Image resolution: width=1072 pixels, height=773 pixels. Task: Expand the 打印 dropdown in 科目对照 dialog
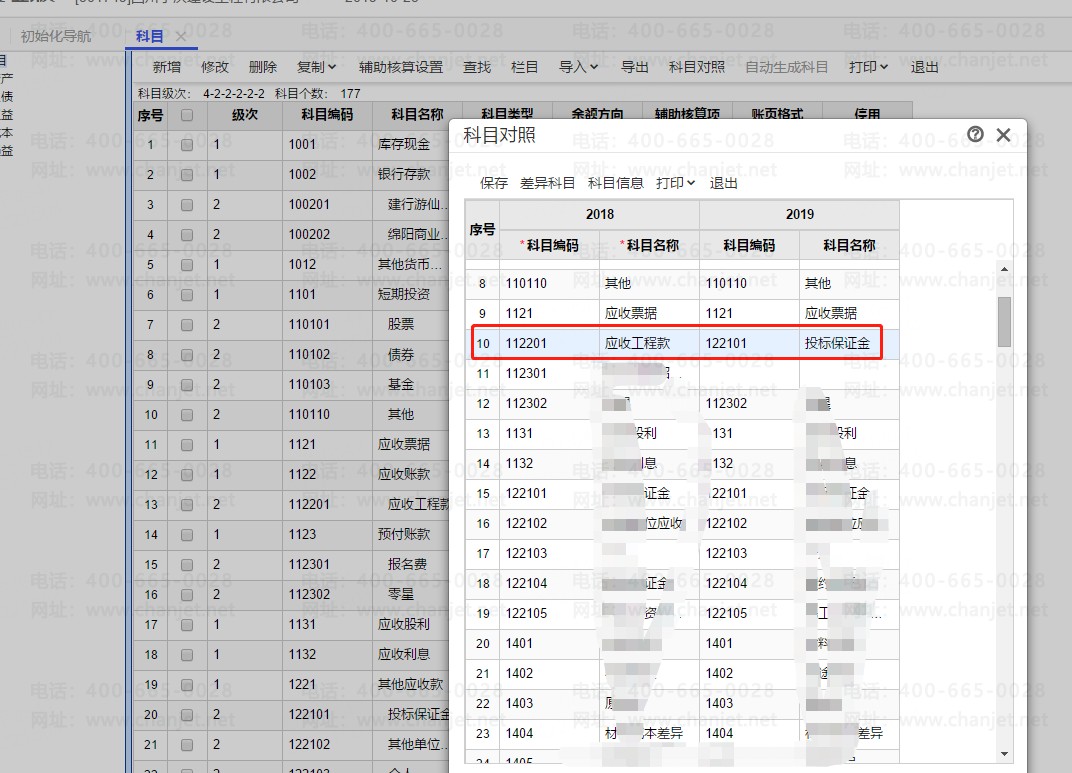[x=675, y=183]
